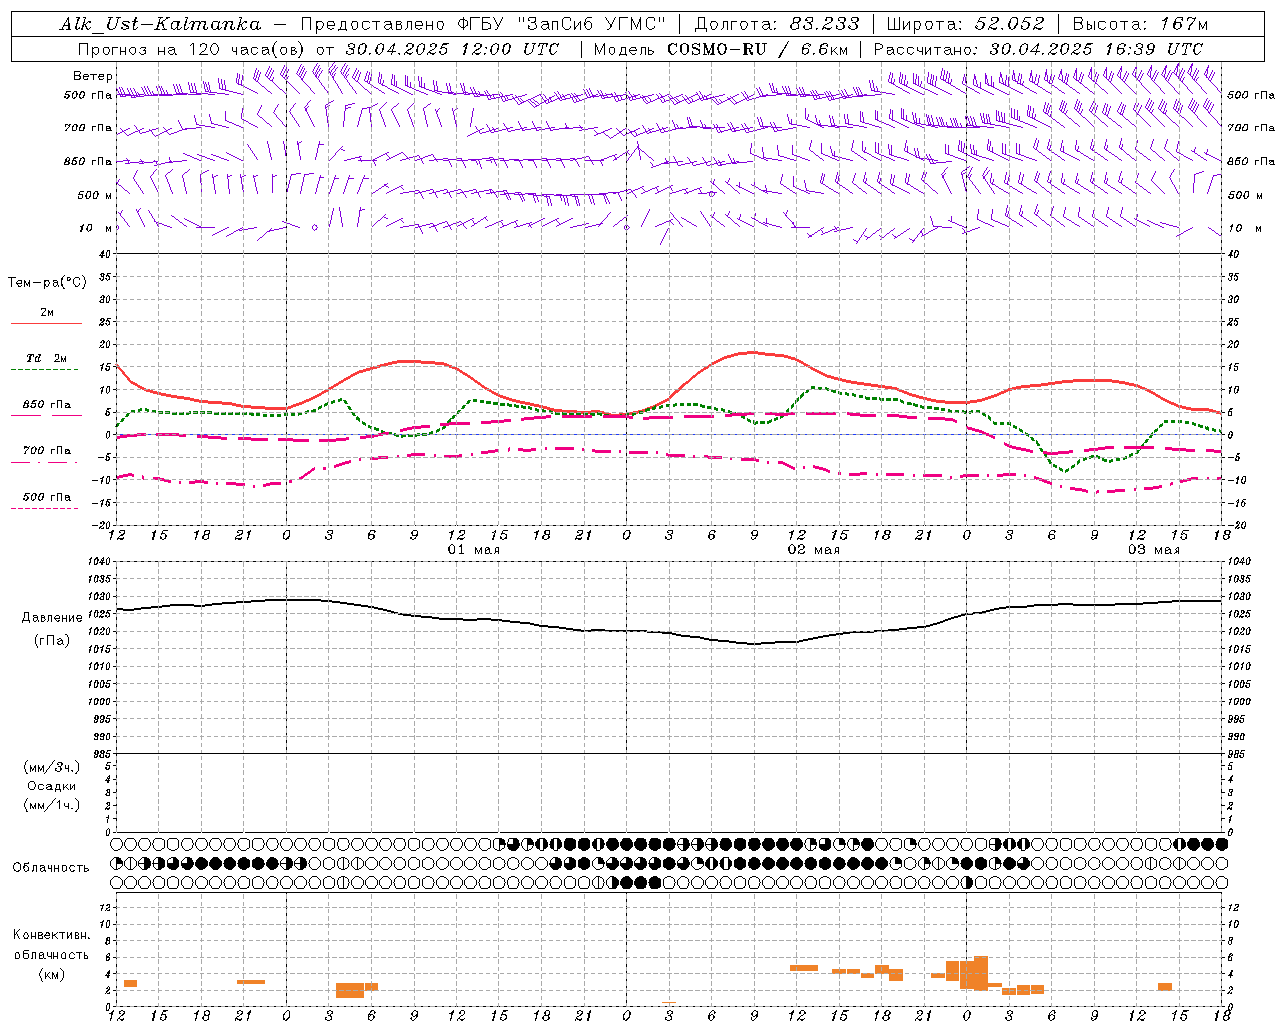1280x1024 pixels.
Task: Click the 1040 tick on left pressure axis
Action: point(98,562)
